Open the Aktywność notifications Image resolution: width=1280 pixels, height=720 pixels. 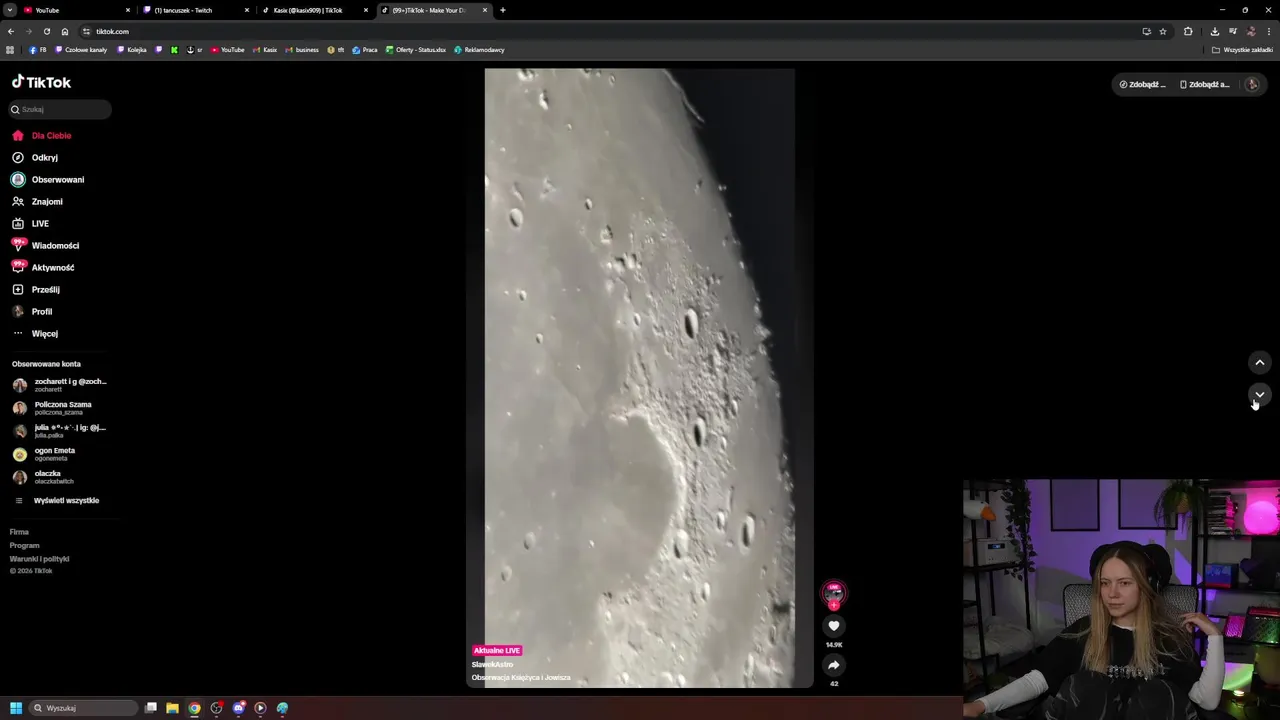click(x=43, y=267)
